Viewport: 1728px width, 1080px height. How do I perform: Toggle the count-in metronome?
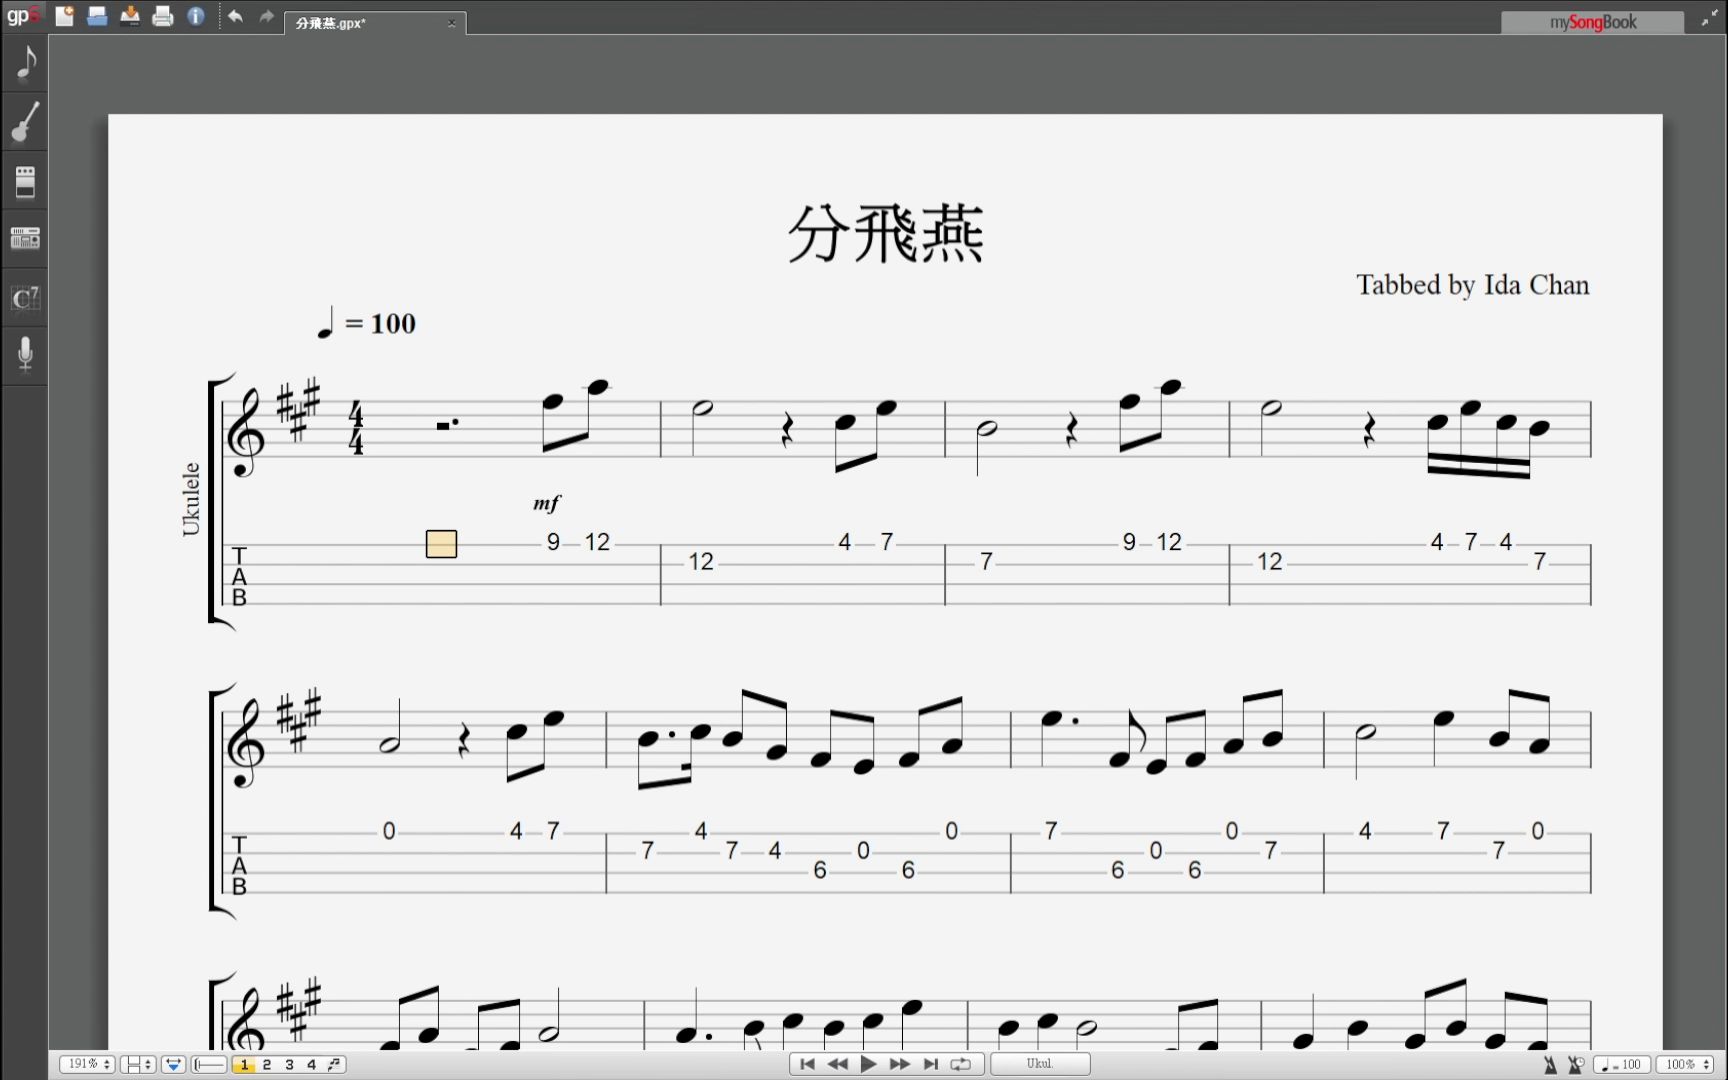click(1575, 1065)
